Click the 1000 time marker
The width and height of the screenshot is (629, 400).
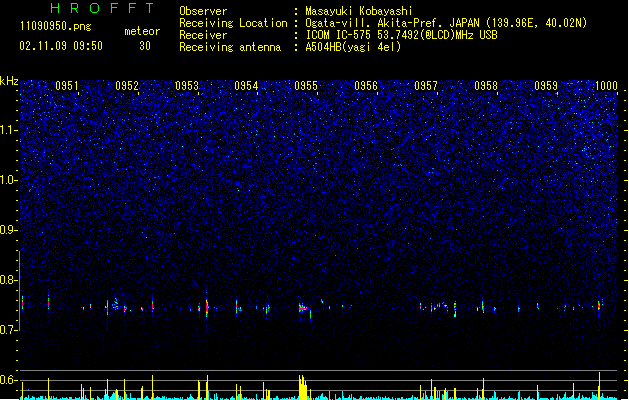(x=606, y=86)
